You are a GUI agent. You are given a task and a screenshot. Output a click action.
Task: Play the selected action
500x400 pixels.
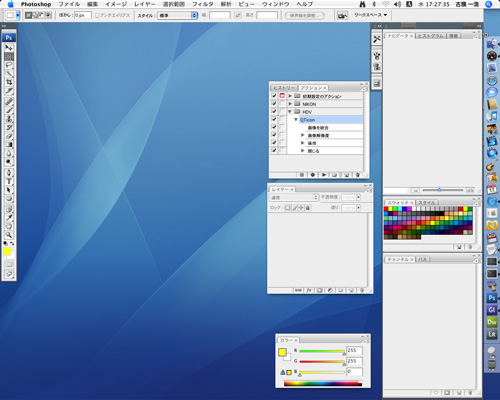click(324, 175)
